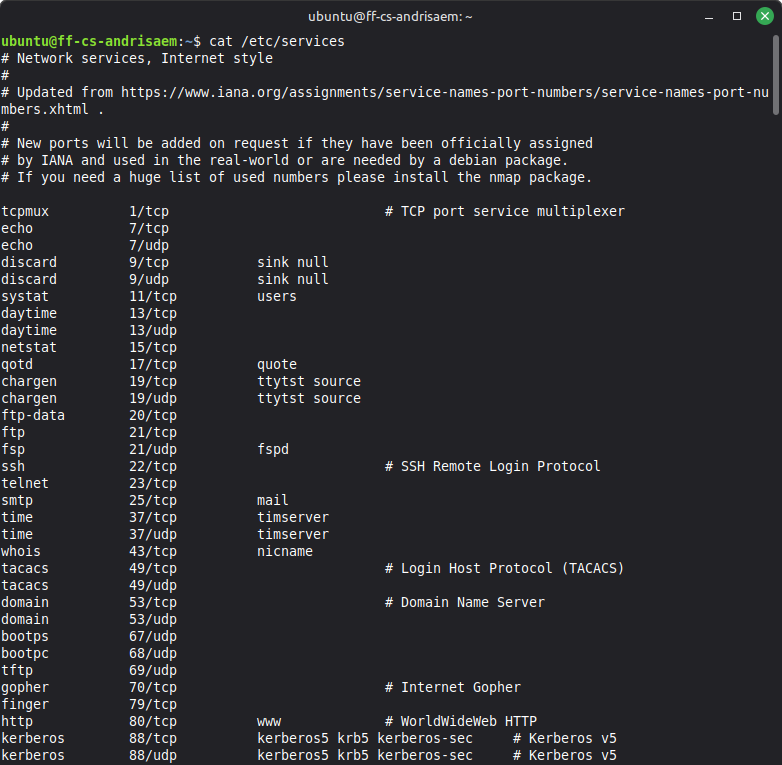Maximize the terminal window
The image size is (782, 765).
[737, 16]
